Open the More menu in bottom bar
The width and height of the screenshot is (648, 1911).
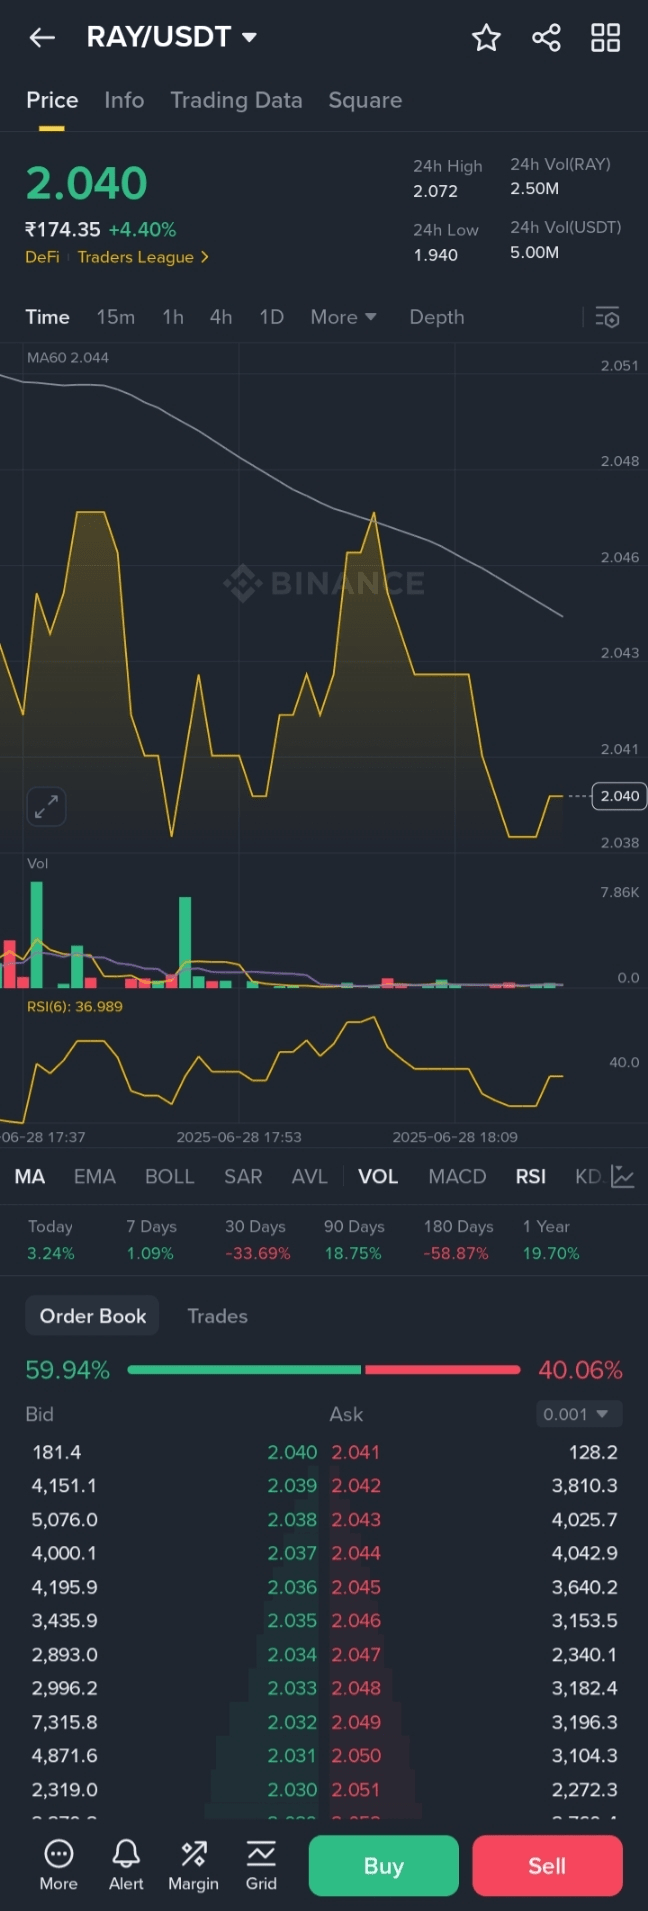coord(59,1865)
